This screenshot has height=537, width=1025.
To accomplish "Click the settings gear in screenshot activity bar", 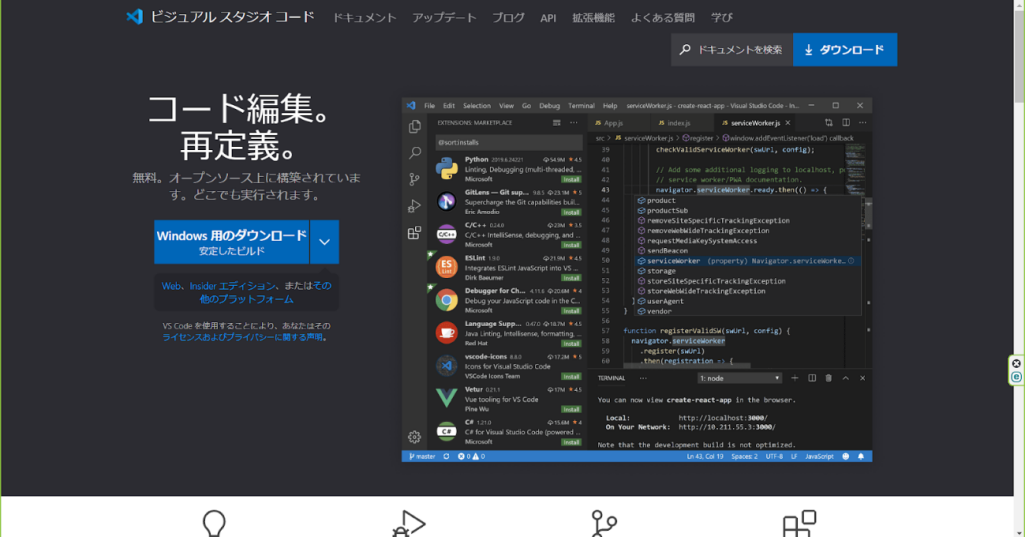I will (x=414, y=437).
